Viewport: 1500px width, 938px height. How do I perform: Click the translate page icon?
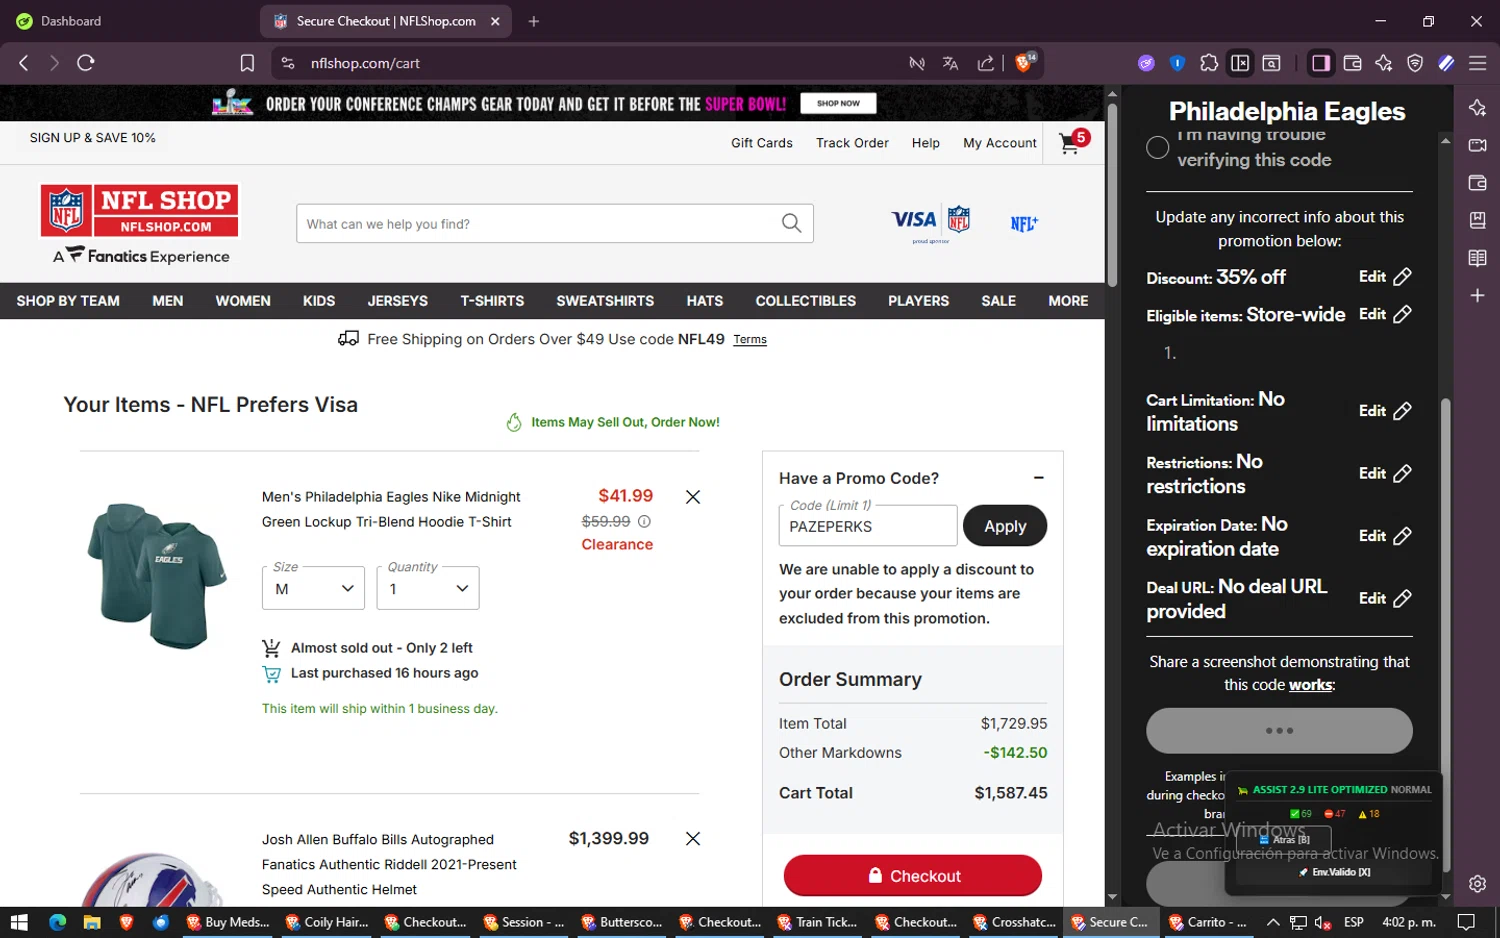click(950, 63)
